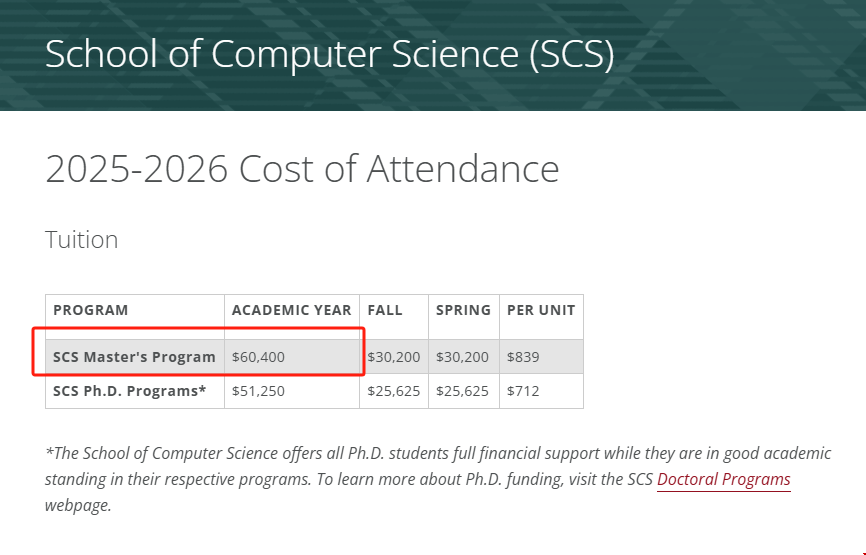The height and width of the screenshot is (555, 866).
Task: Click the SPRING column header
Action: point(463,310)
